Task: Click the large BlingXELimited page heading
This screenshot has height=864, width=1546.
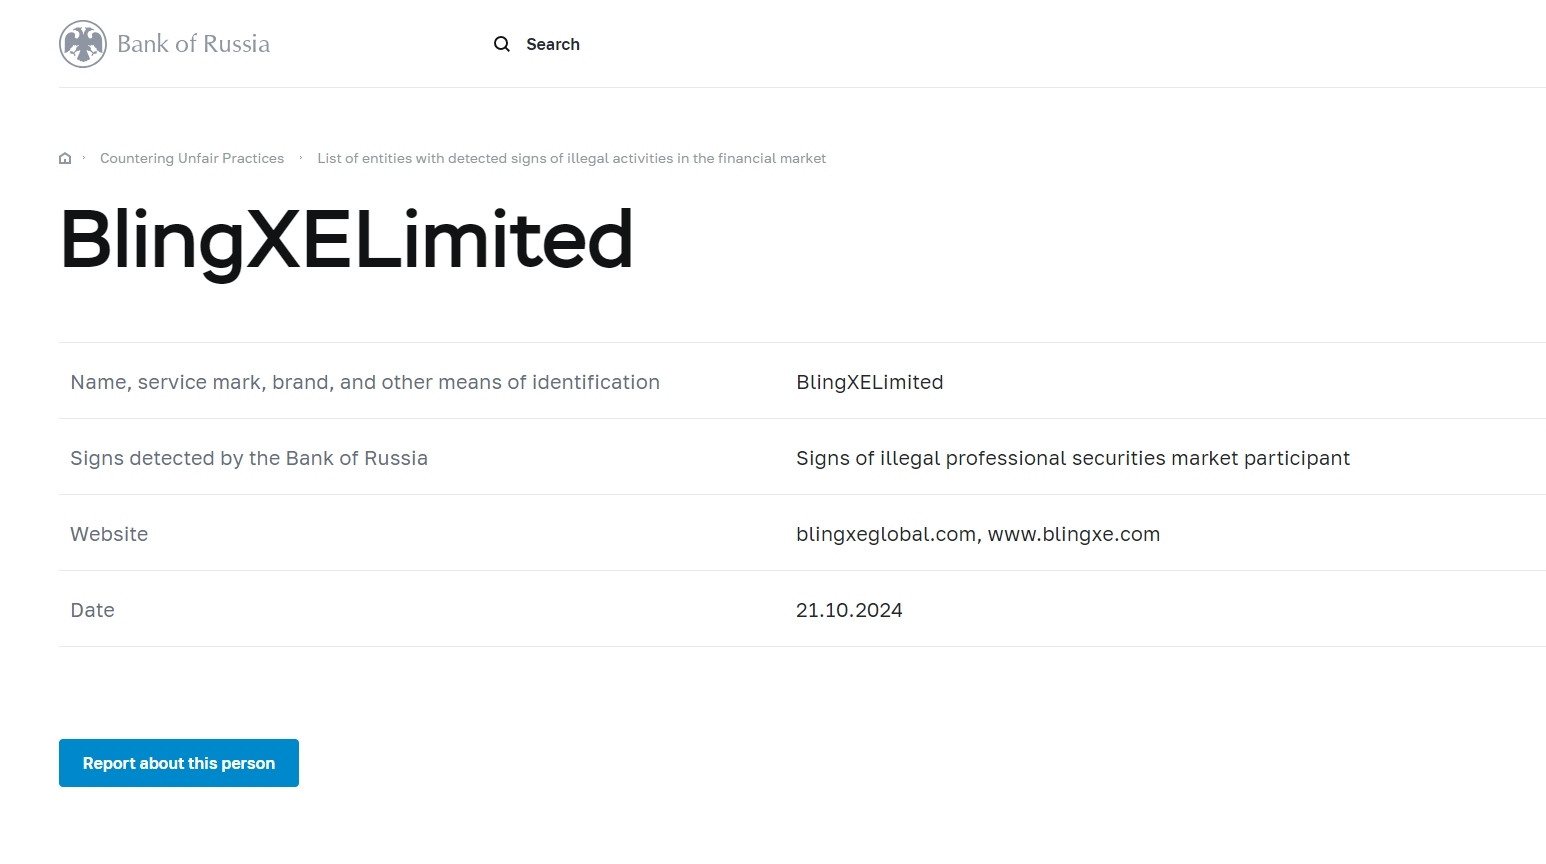Action: (346, 240)
